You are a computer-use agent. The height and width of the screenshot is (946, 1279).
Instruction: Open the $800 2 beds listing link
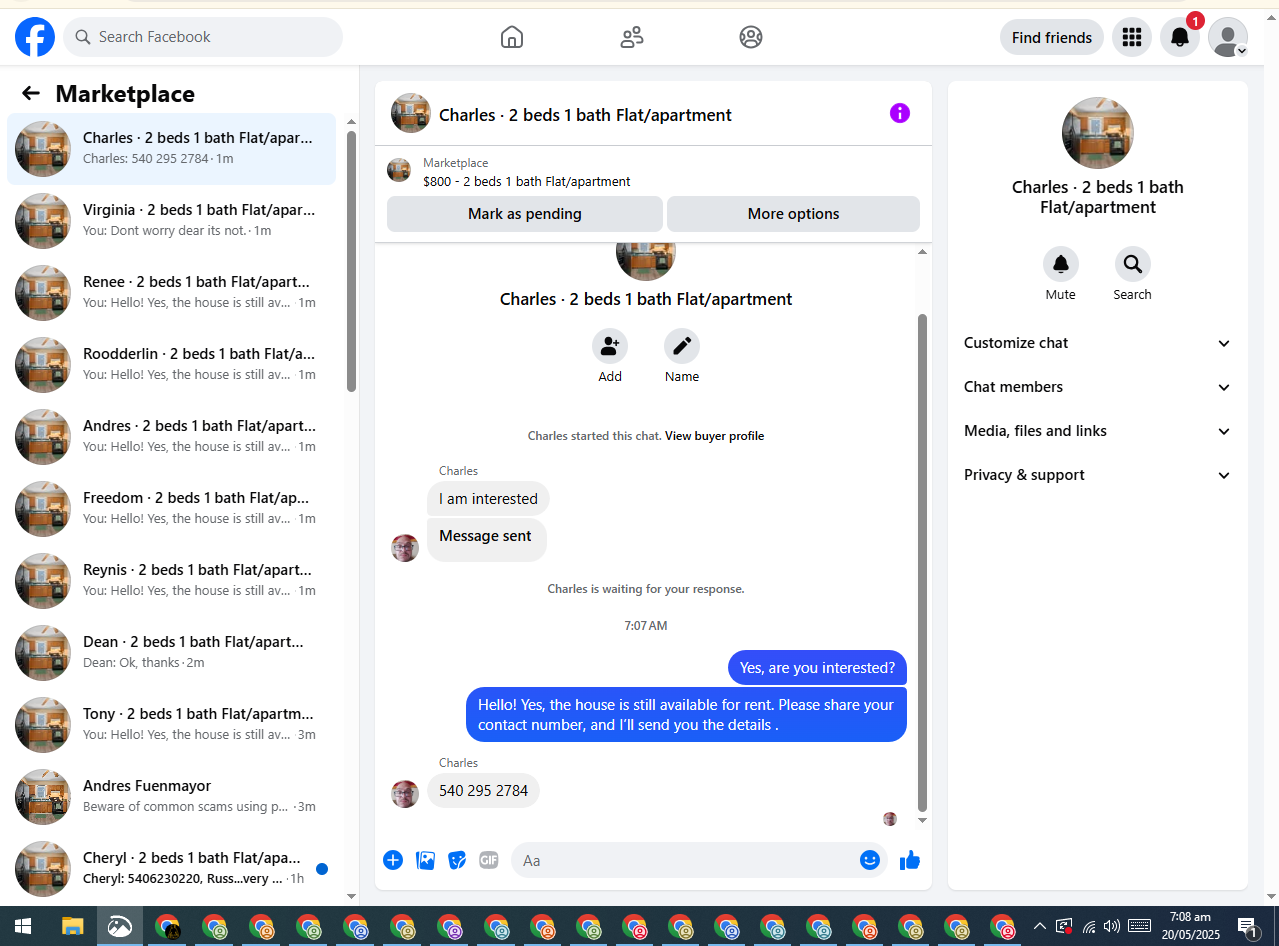527,182
